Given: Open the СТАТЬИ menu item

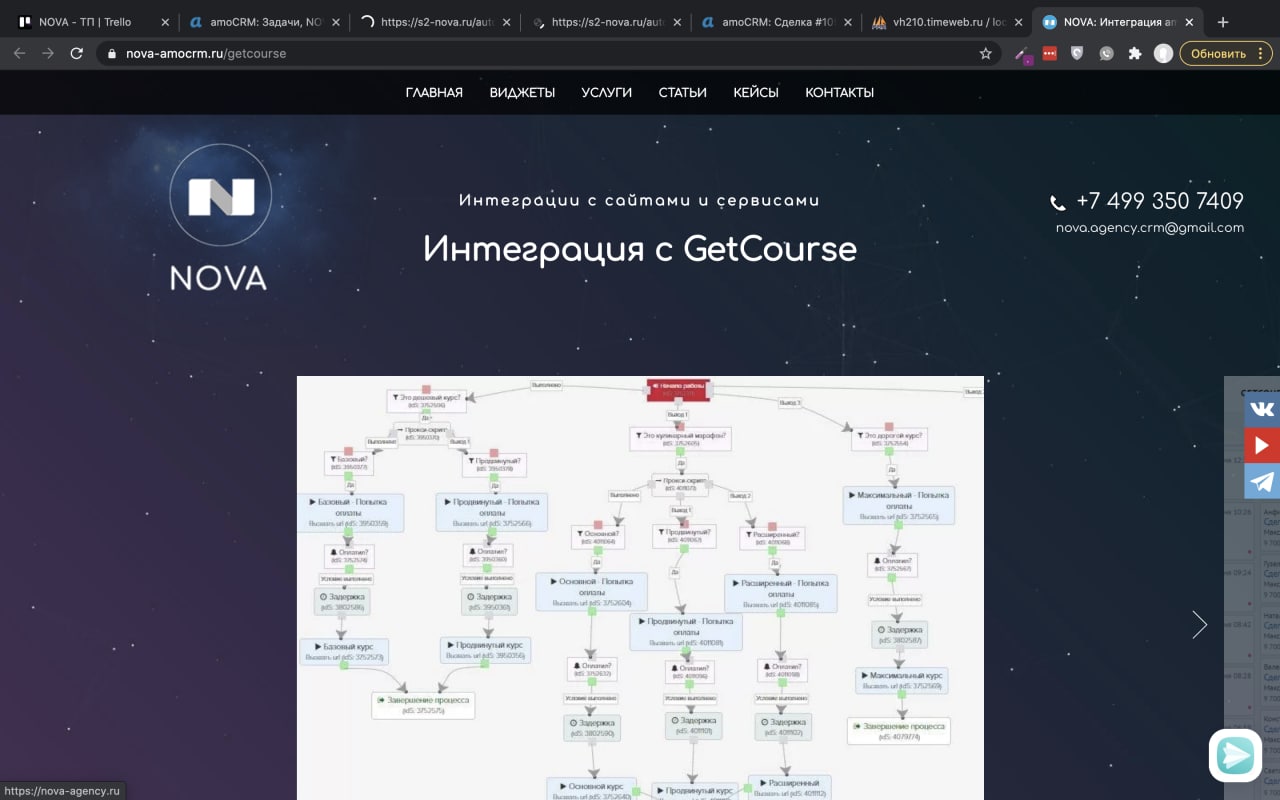Looking at the screenshot, I should point(683,92).
